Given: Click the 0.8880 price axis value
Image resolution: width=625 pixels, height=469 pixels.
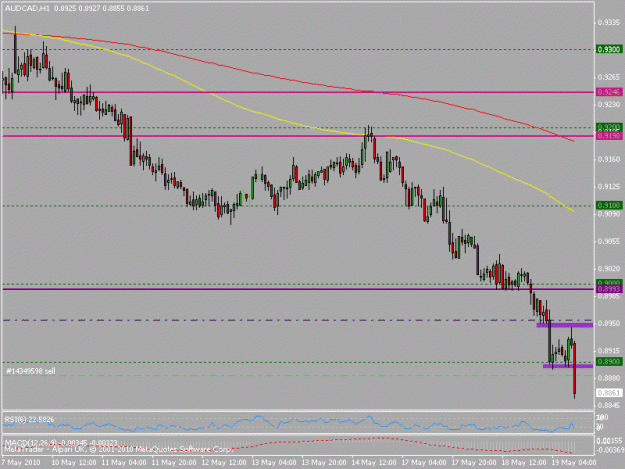Looking at the screenshot, I should (x=609, y=378).
